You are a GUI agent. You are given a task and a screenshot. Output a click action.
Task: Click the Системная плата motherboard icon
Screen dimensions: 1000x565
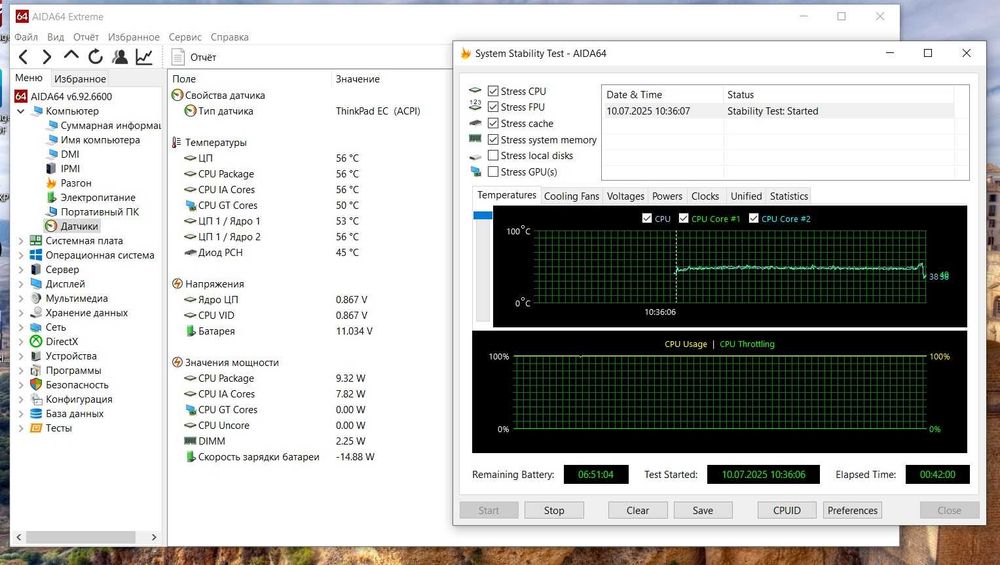pos(36,240)
